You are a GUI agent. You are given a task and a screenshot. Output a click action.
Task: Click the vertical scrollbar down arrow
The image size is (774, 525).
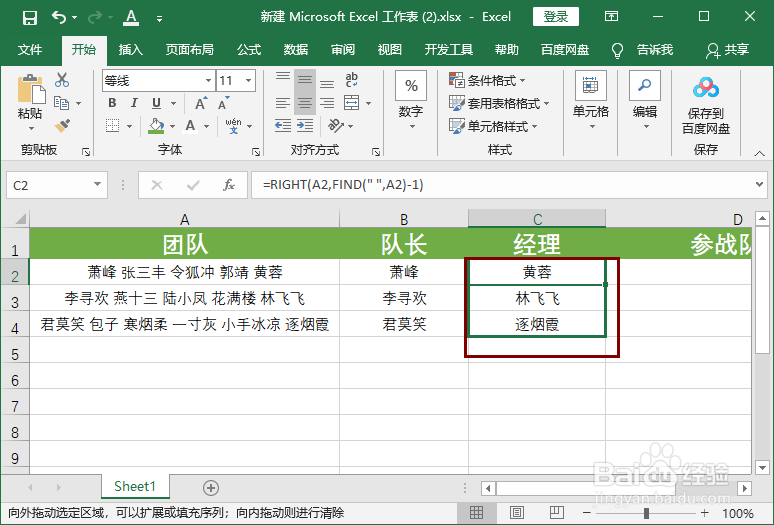(x=762, y=467)
